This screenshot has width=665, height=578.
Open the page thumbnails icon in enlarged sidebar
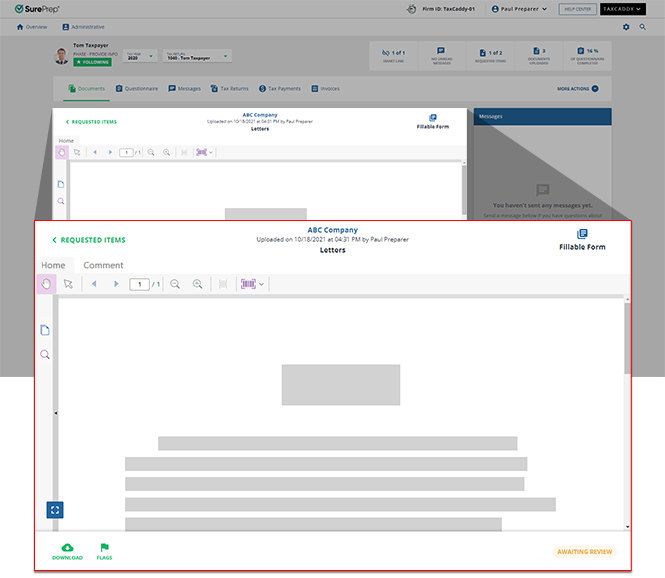point(45,330)
